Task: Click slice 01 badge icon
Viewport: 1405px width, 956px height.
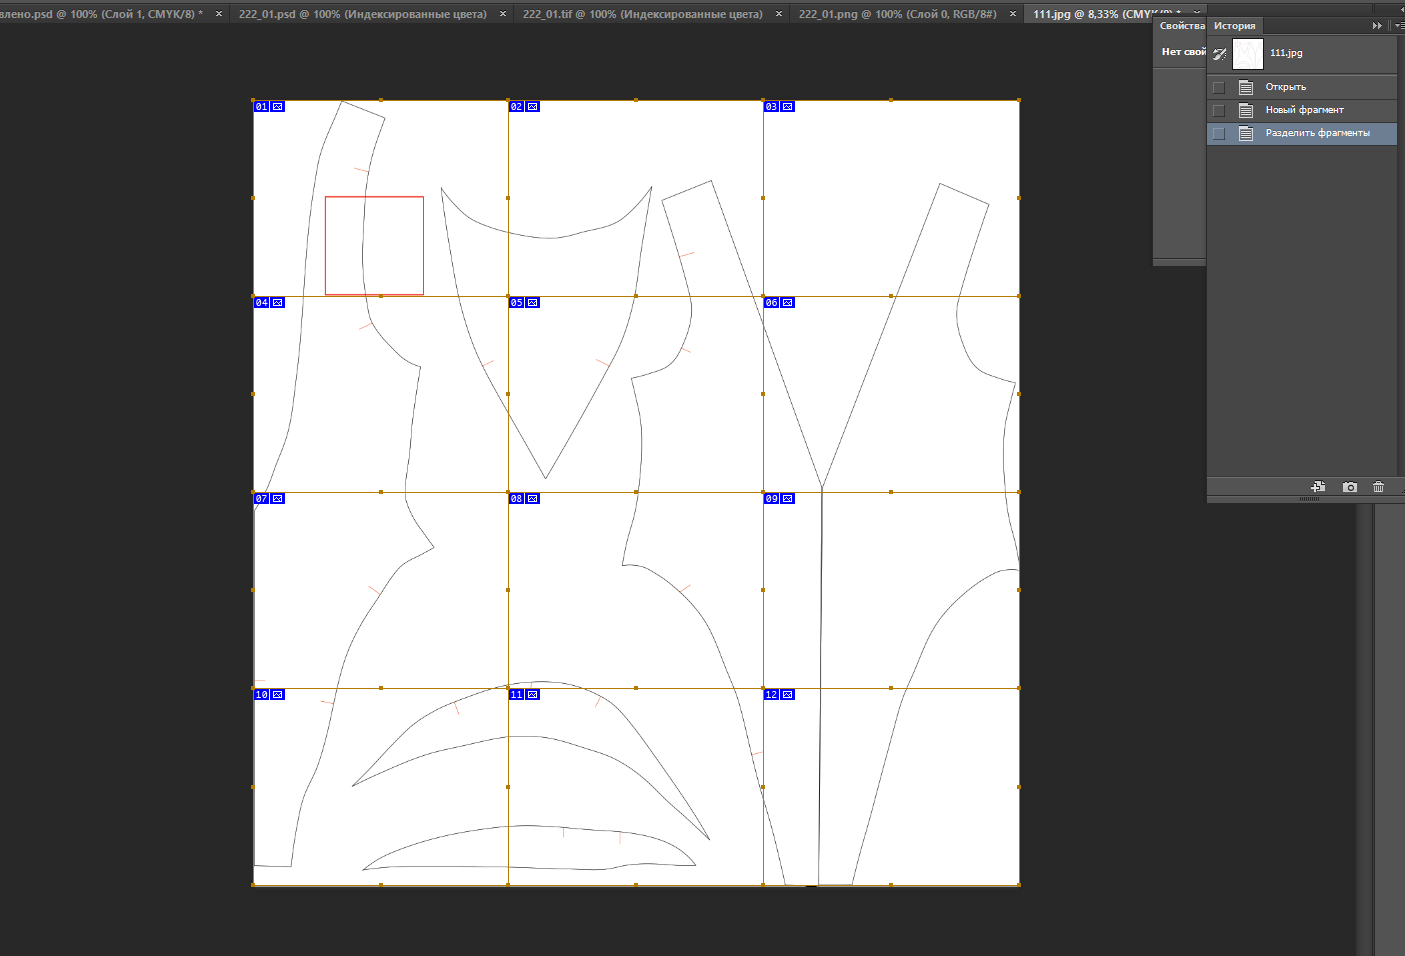Action: pyautogui.click(x=278, y=107)
